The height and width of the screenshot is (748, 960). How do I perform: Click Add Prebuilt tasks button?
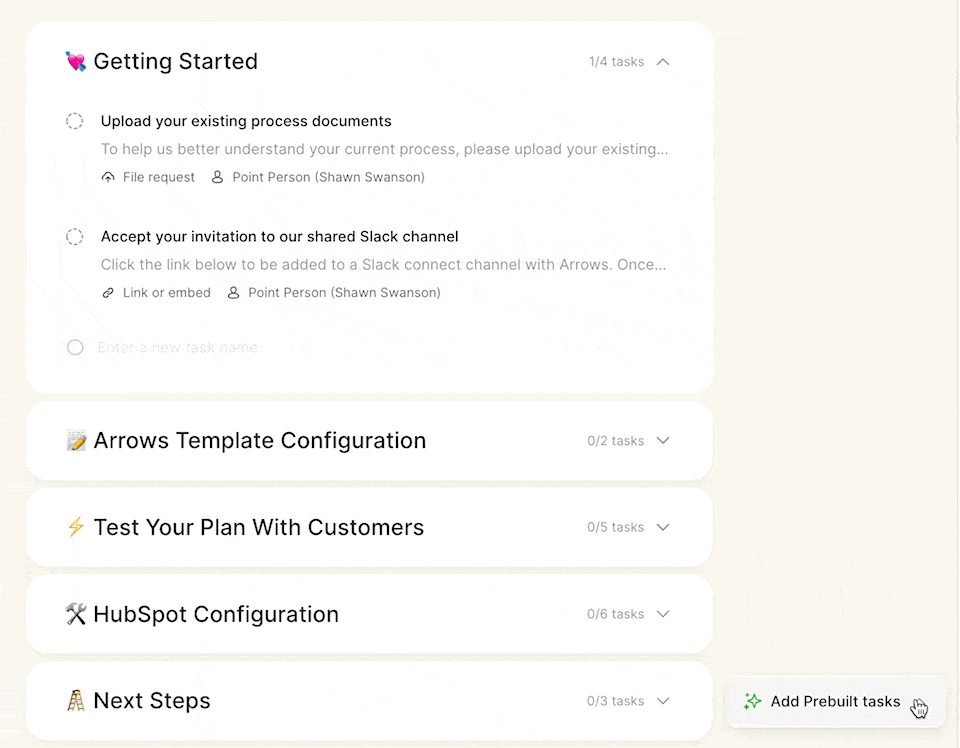click(x=836, y=701)
